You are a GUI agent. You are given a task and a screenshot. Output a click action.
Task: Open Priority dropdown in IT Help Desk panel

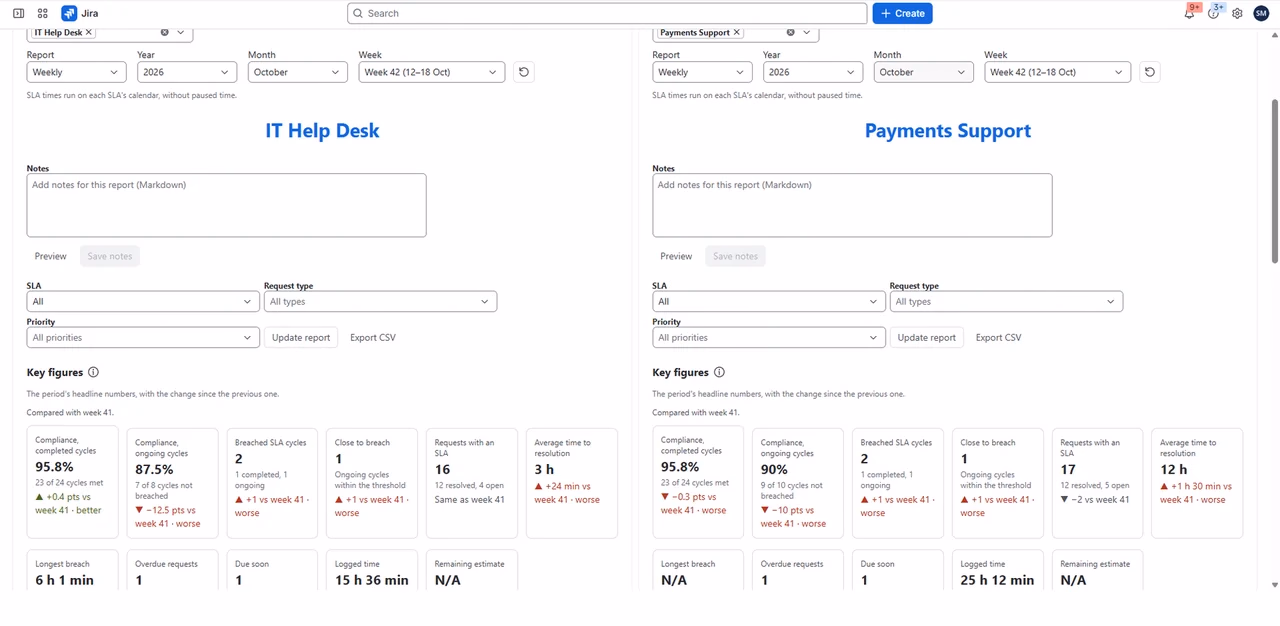point(143,337)
